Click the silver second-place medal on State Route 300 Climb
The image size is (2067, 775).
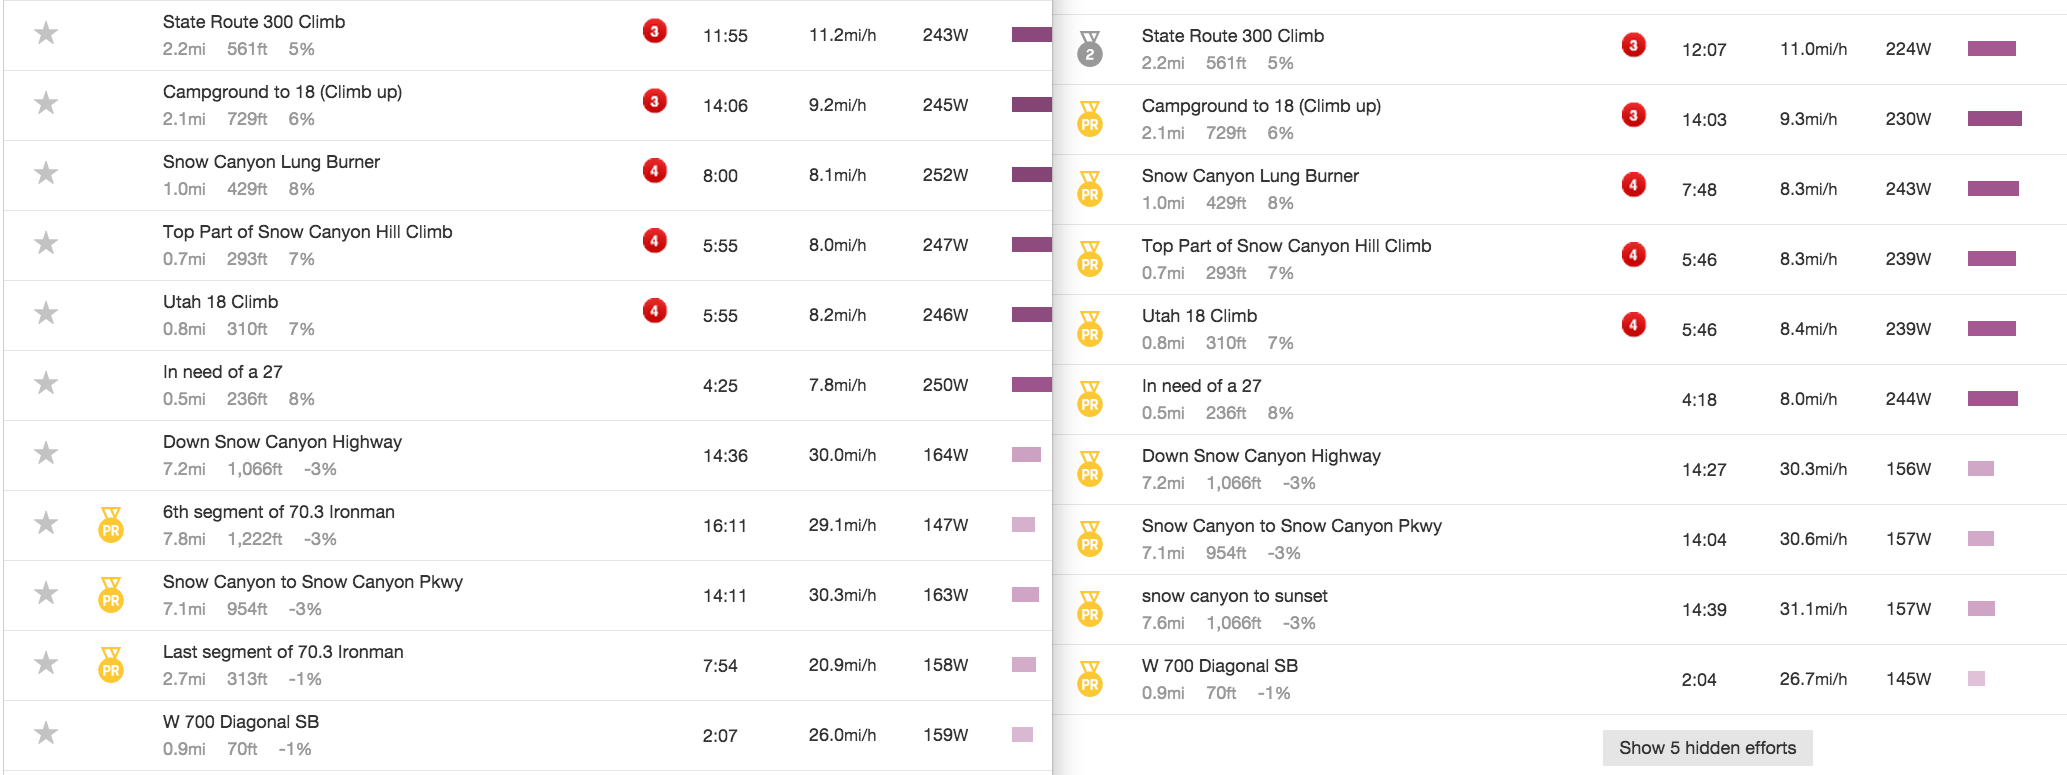(x=1090, y=50)
